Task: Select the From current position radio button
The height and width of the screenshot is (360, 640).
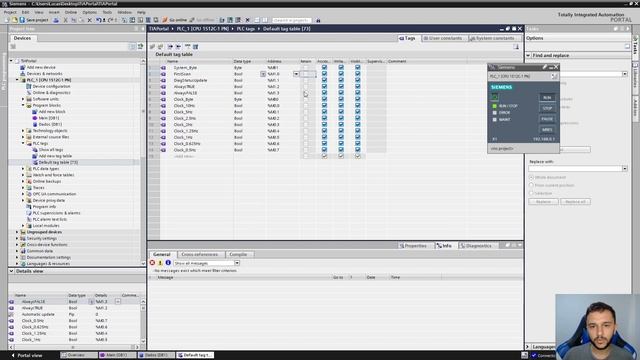Action: (x=531, y=185)
